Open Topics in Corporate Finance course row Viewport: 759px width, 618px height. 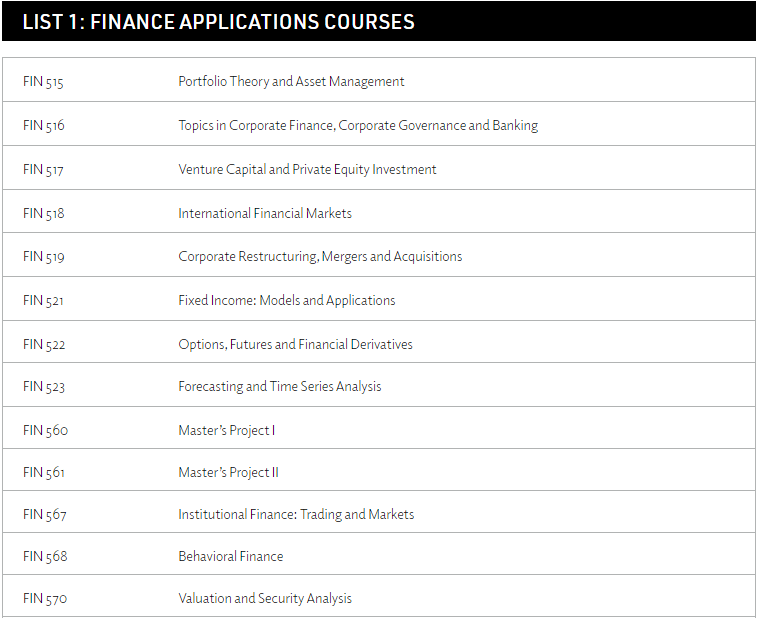(x=379, y=124)
